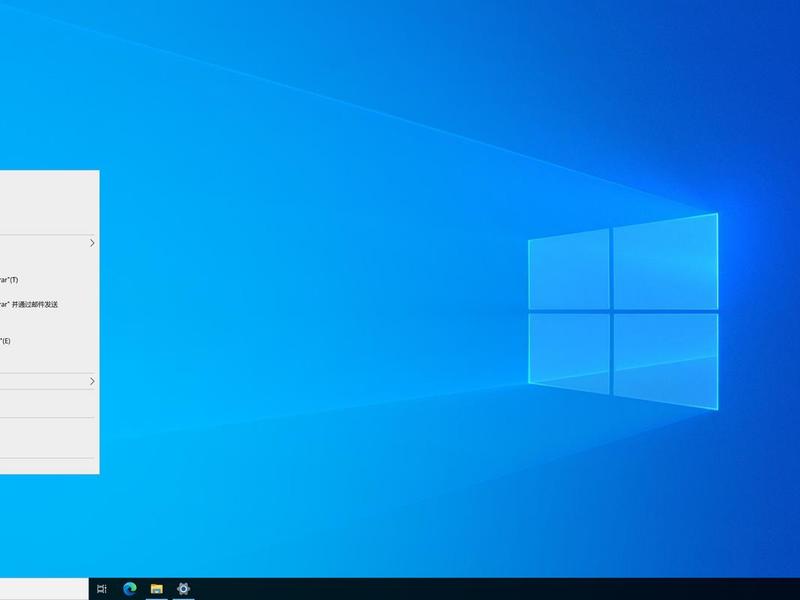
Task: Expand the submenu arrow above the rar(T) entry
Action: coord(92,243)
